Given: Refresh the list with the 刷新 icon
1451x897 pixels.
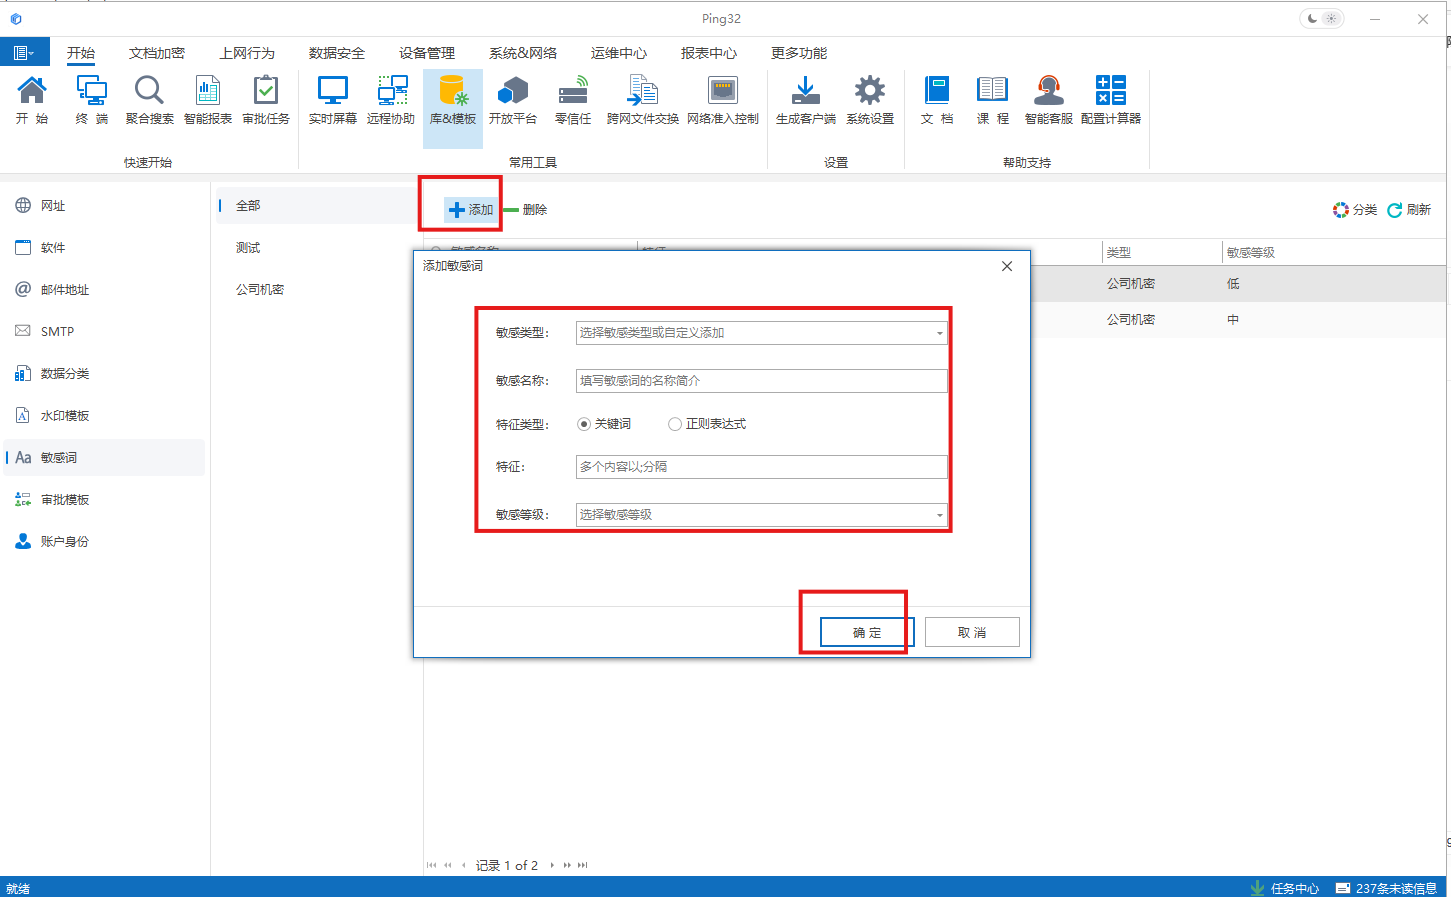Looking at the screenshot, I should coord(1394,209).
